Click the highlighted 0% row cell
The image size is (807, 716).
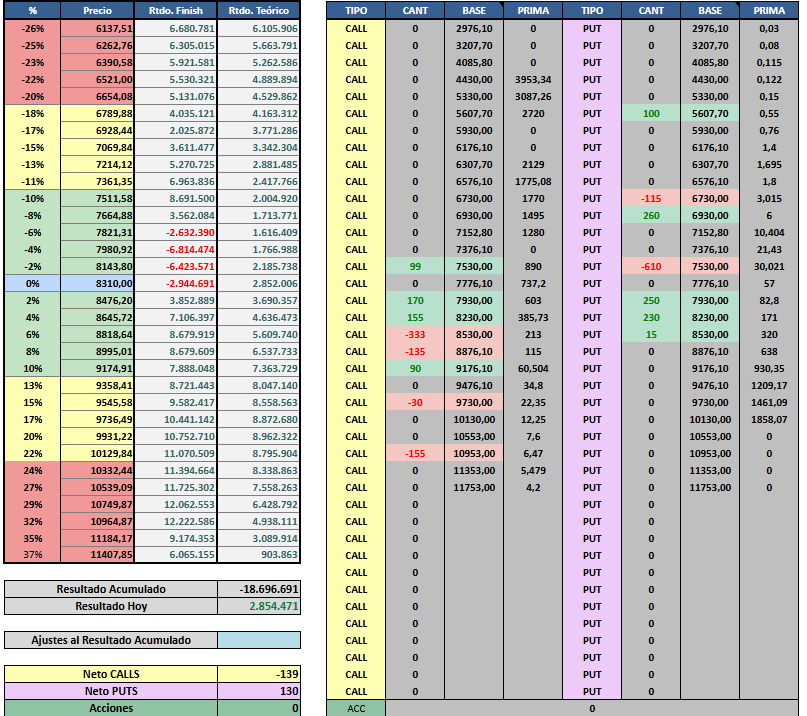(32, 284)
